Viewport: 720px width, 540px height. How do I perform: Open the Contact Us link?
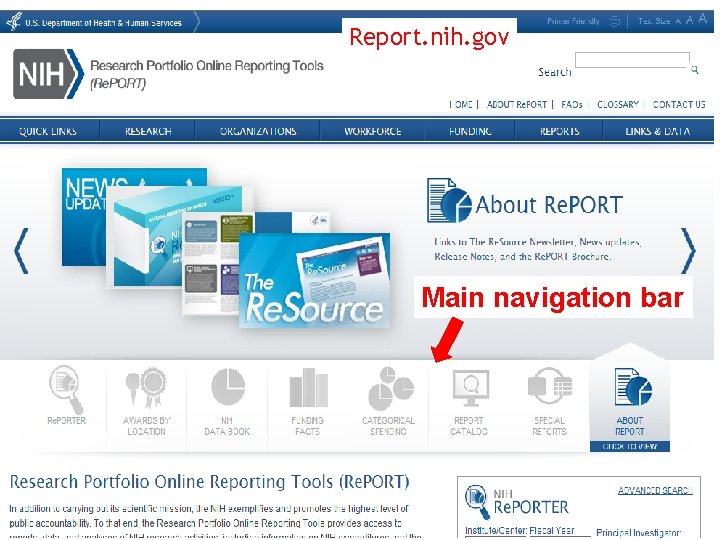(679, 105)
